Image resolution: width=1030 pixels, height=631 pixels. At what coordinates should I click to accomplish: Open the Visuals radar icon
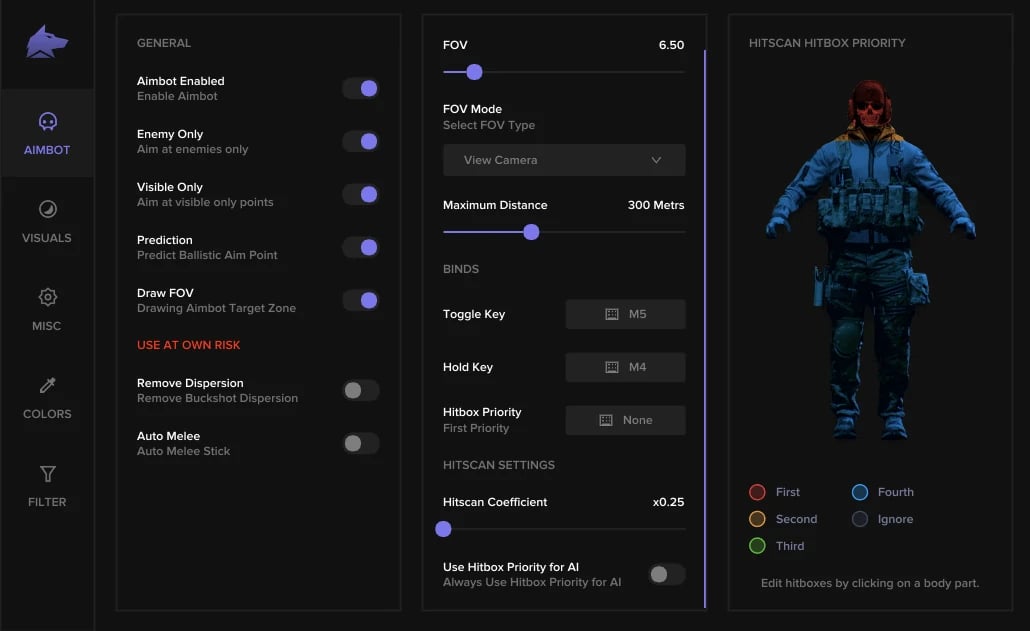click(x=47, y=209)
